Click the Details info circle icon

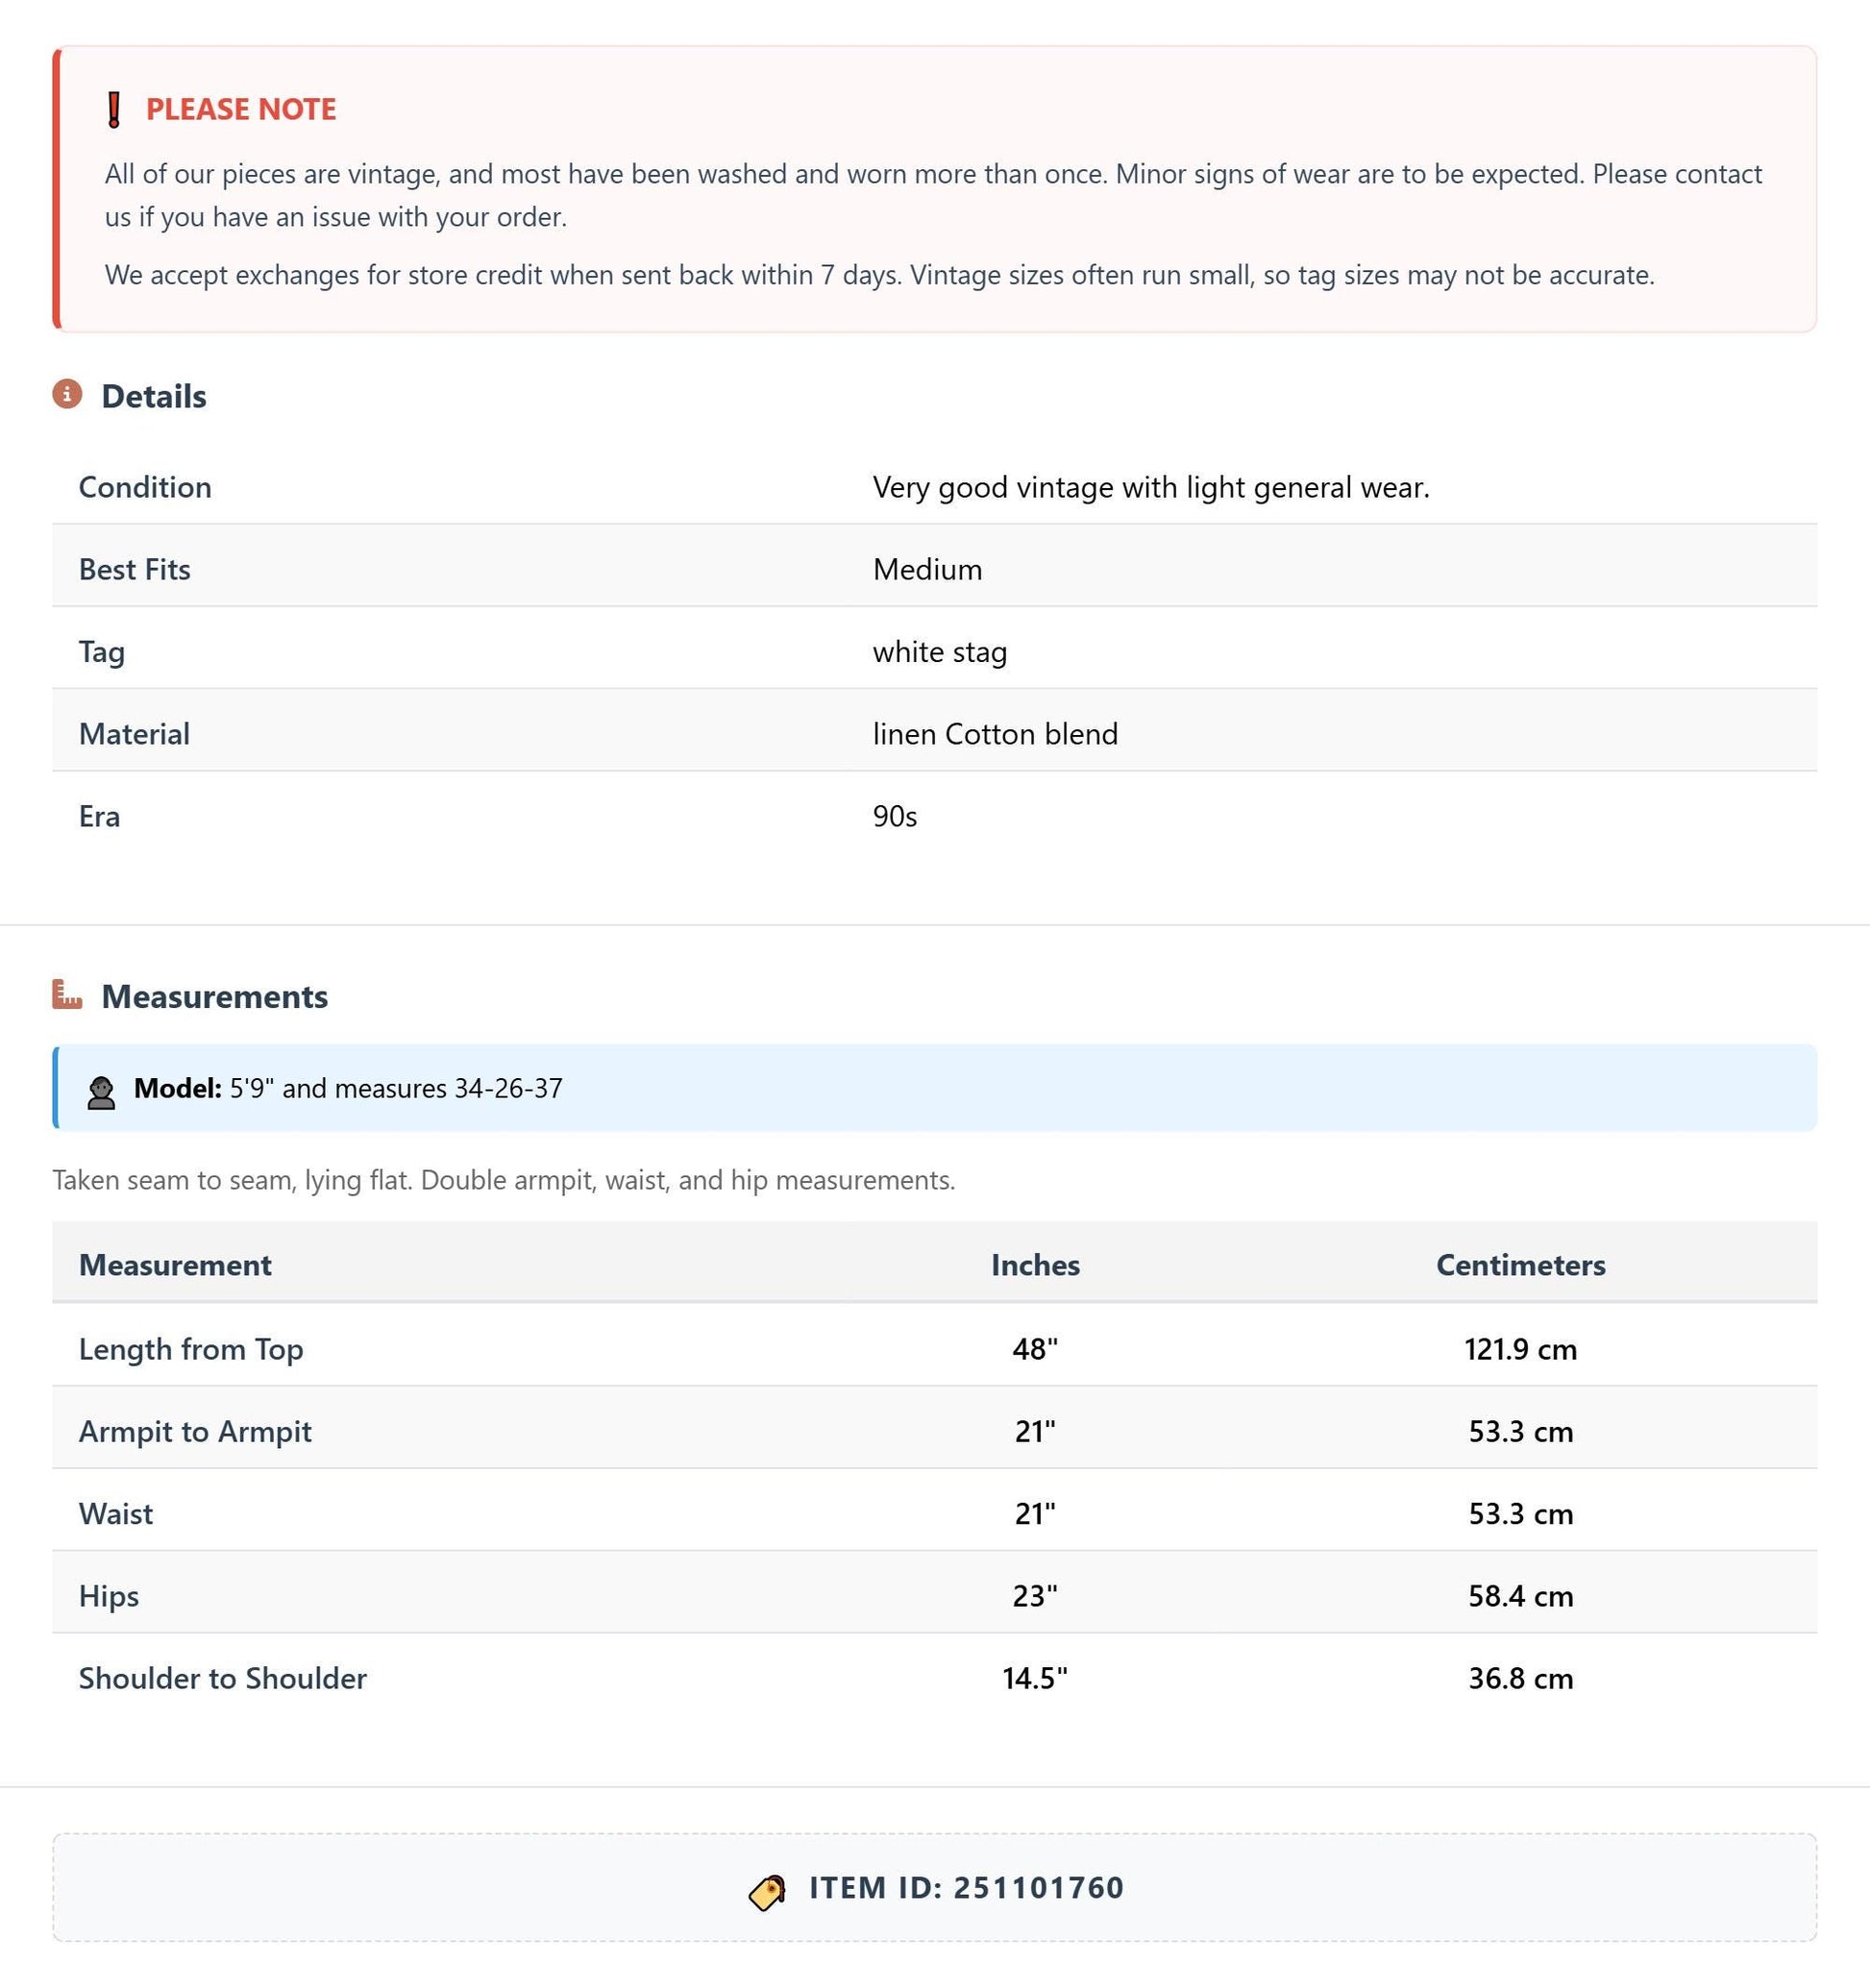pos(67,394)
